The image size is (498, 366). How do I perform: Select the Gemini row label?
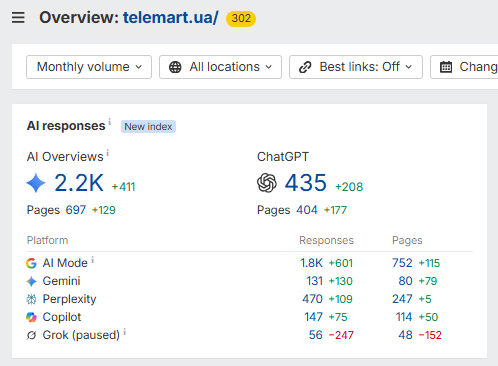[x=61, y=281]
